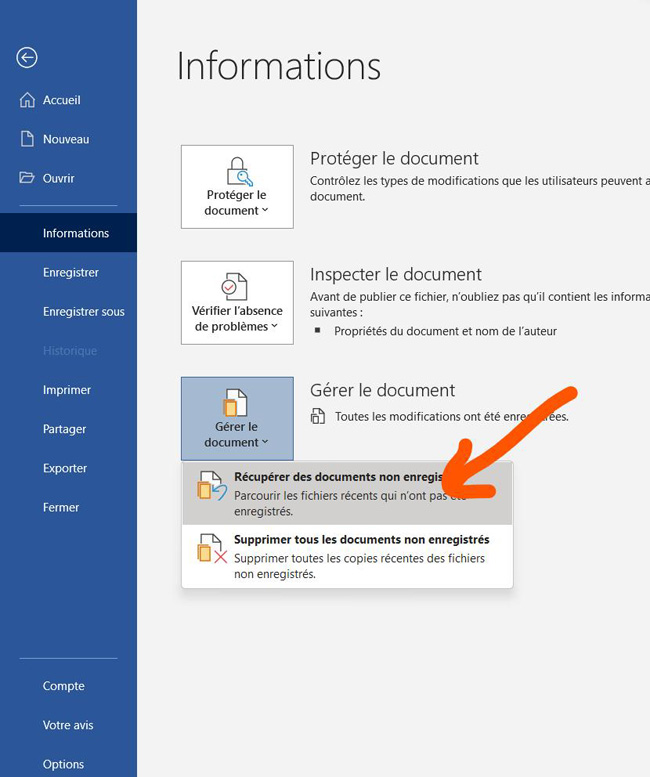
Task: Go to Accueil in the sidebar
Action: coord(68,100)
